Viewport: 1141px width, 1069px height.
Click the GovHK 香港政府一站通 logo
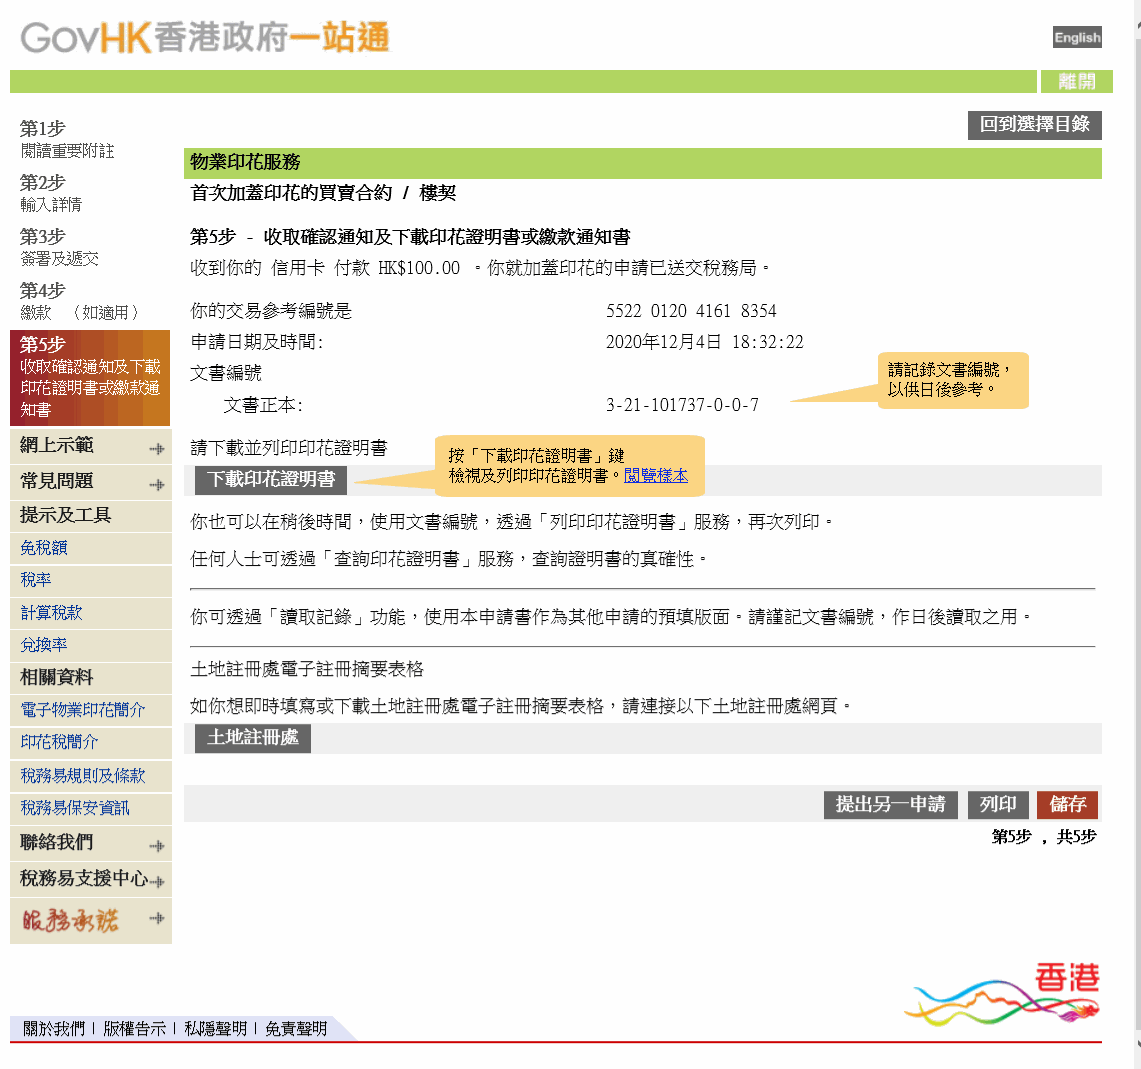(205, 37)
